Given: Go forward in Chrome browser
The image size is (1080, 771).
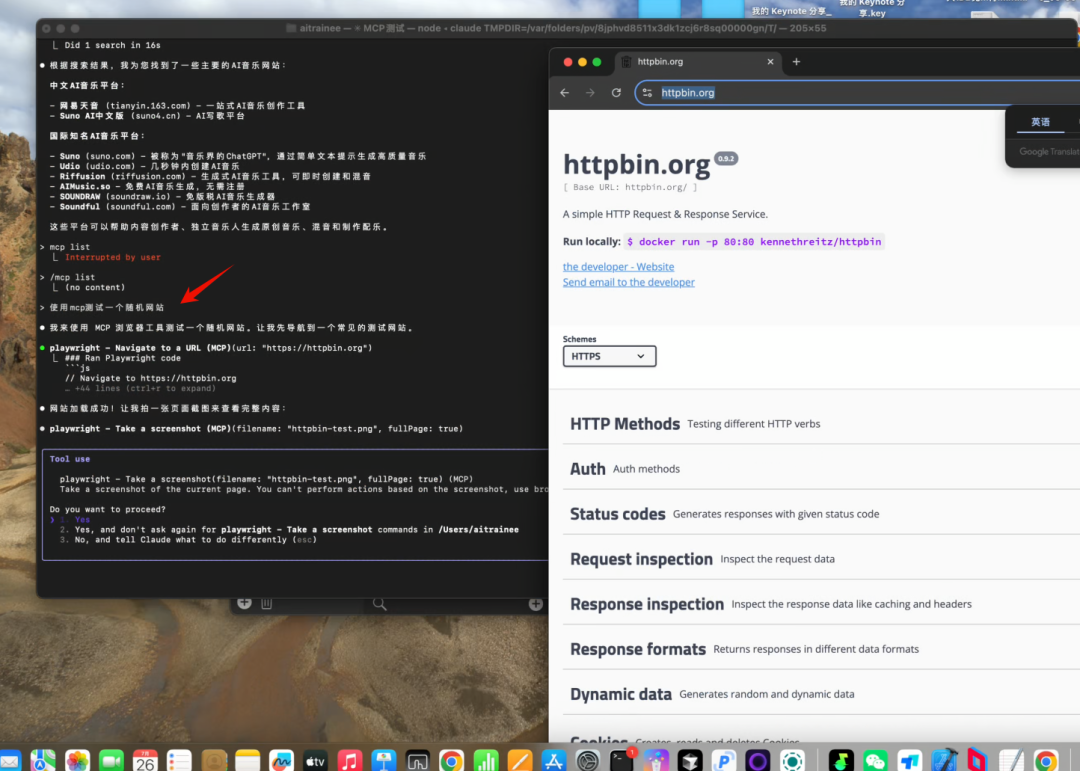Looking at the screenshot, I should (x=590, y=92).
